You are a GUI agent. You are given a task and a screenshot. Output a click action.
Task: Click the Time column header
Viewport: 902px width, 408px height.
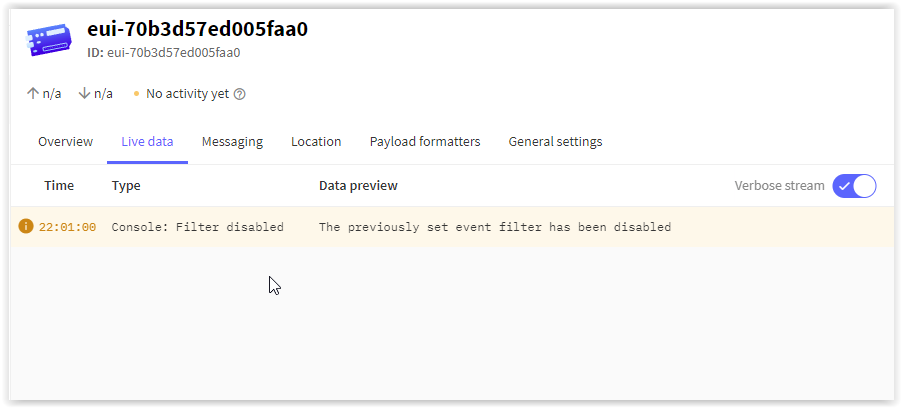tap(59, 186)
